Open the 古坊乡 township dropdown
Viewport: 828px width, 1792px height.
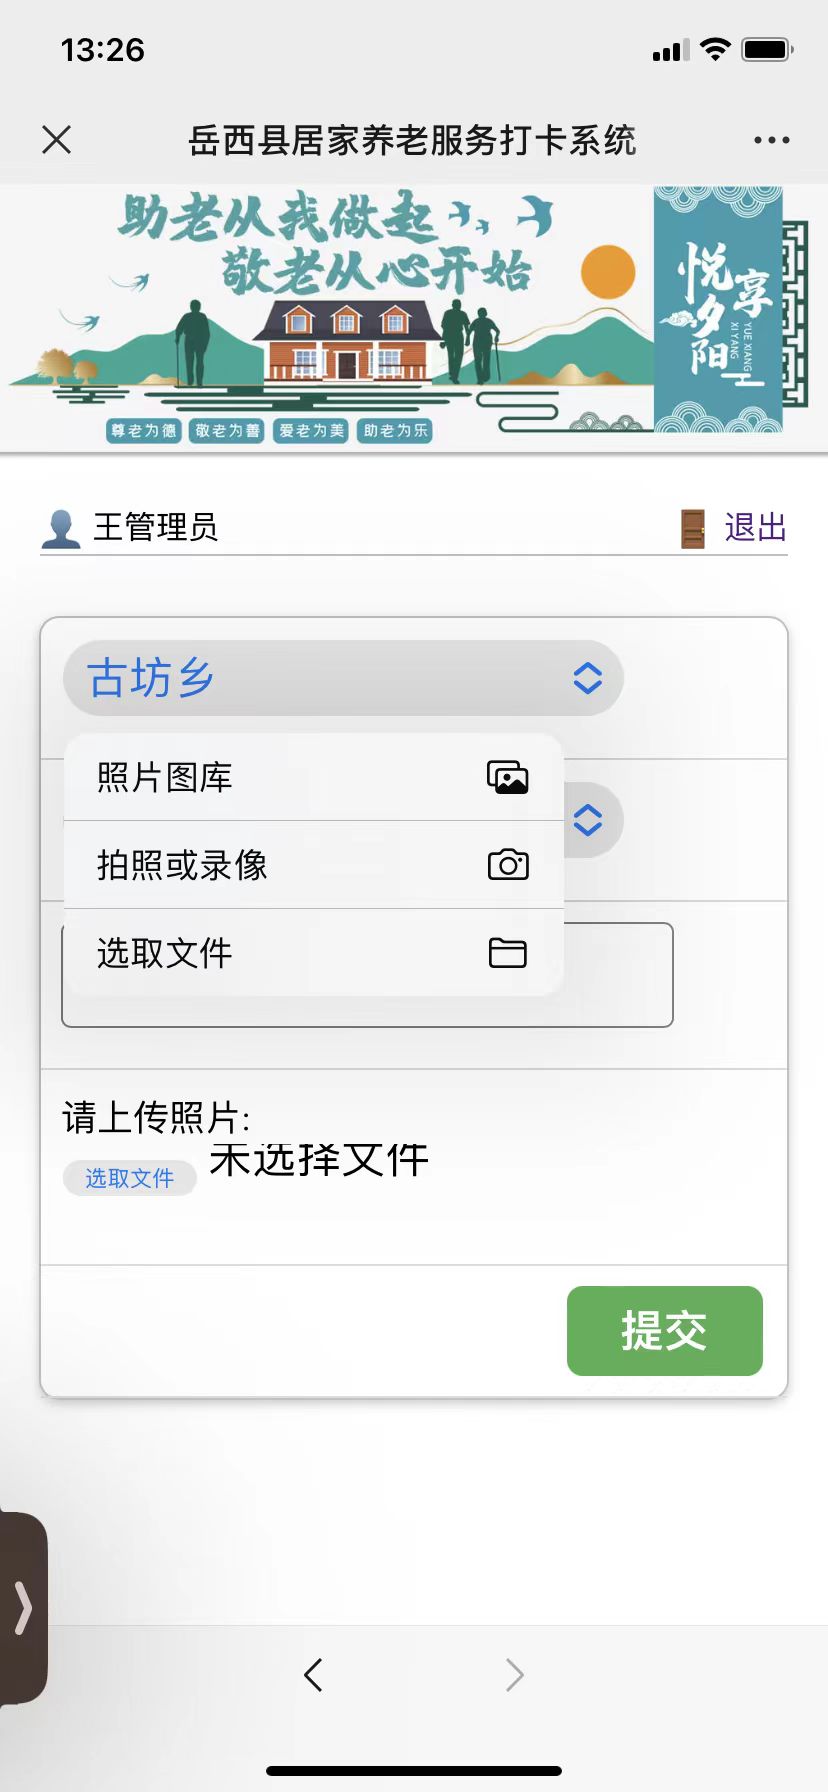click(x=343, y=678)
